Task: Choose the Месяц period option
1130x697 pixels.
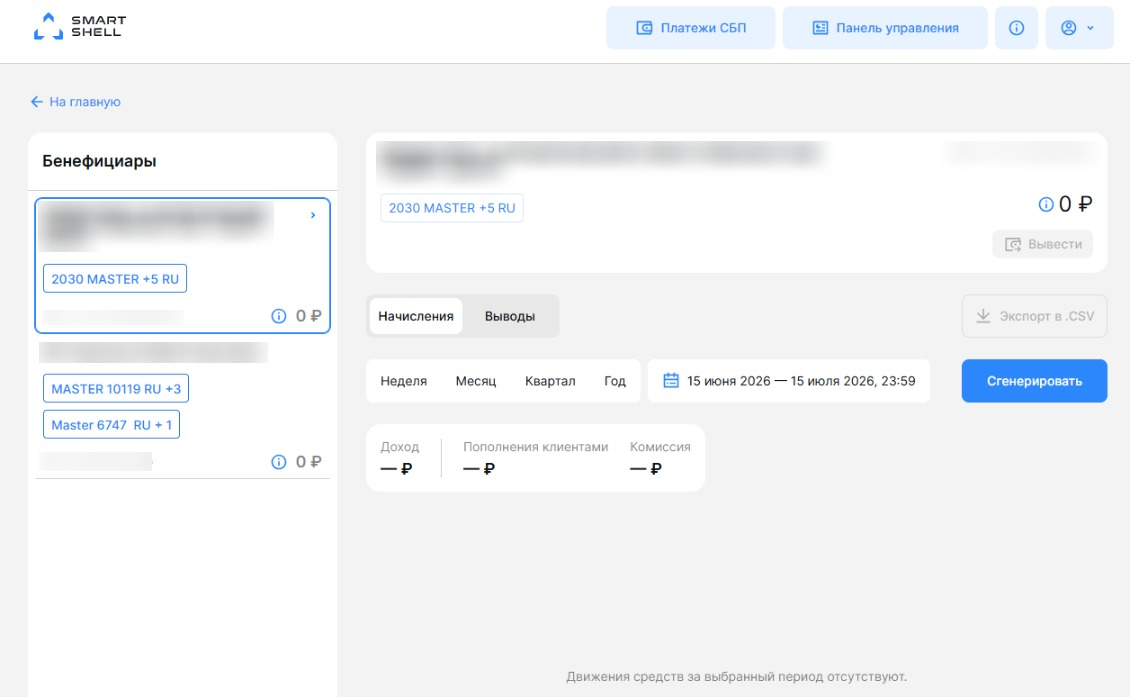Action: (476, 381)
